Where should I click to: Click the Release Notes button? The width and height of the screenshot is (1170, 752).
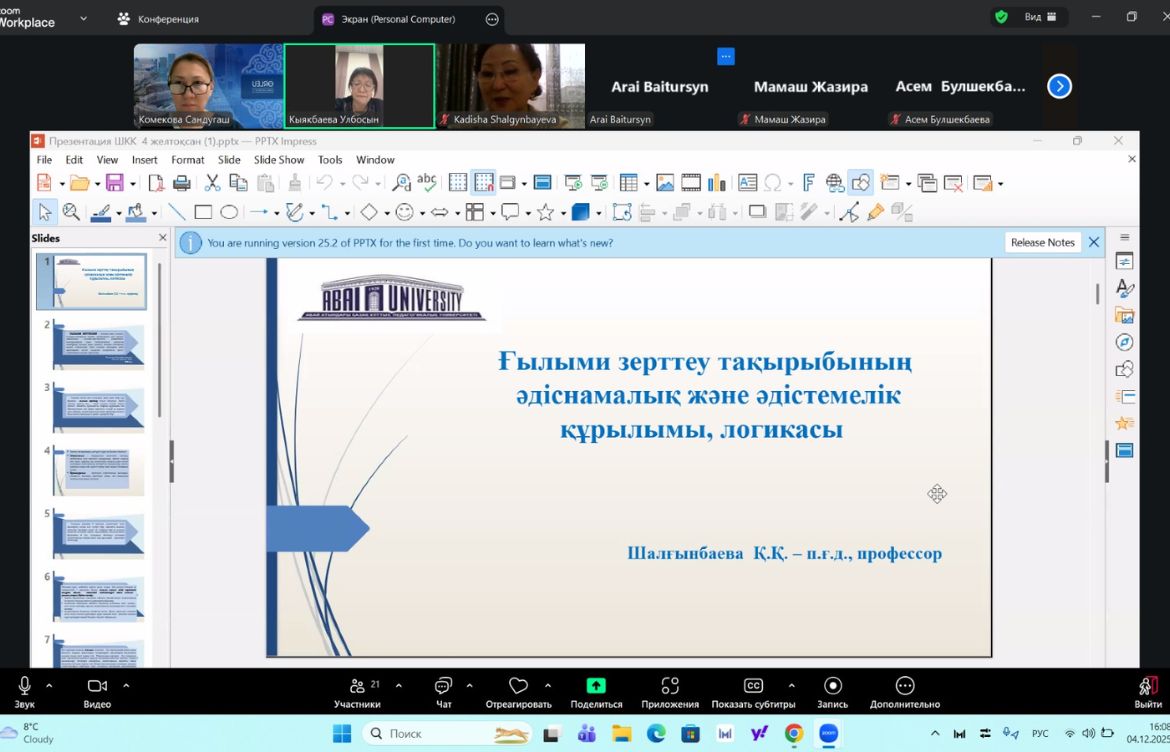click(1042, 242)
